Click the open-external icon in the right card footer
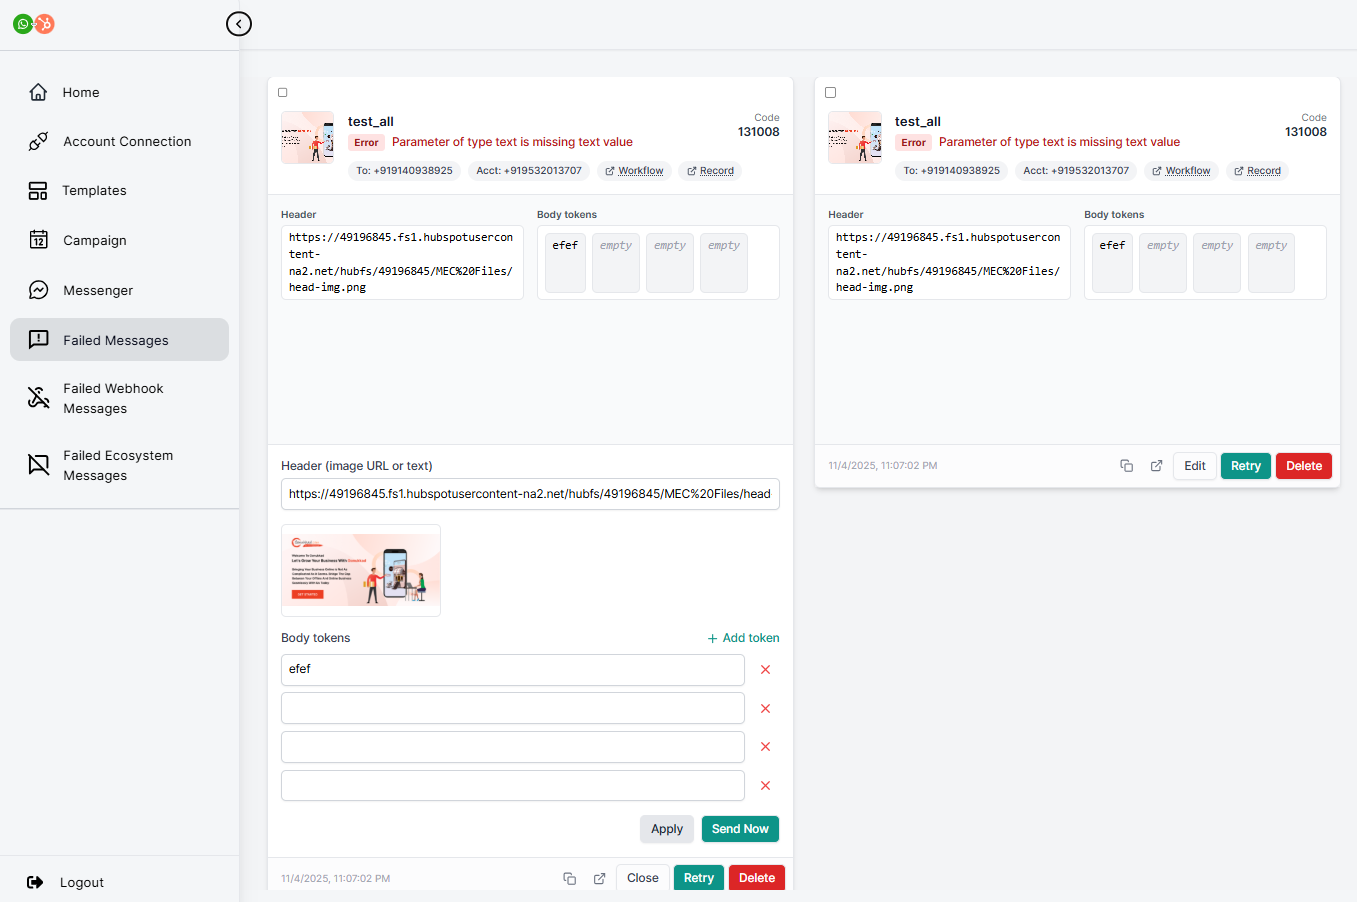This screenshot has height=902, width=1357. click(1156, 466)
